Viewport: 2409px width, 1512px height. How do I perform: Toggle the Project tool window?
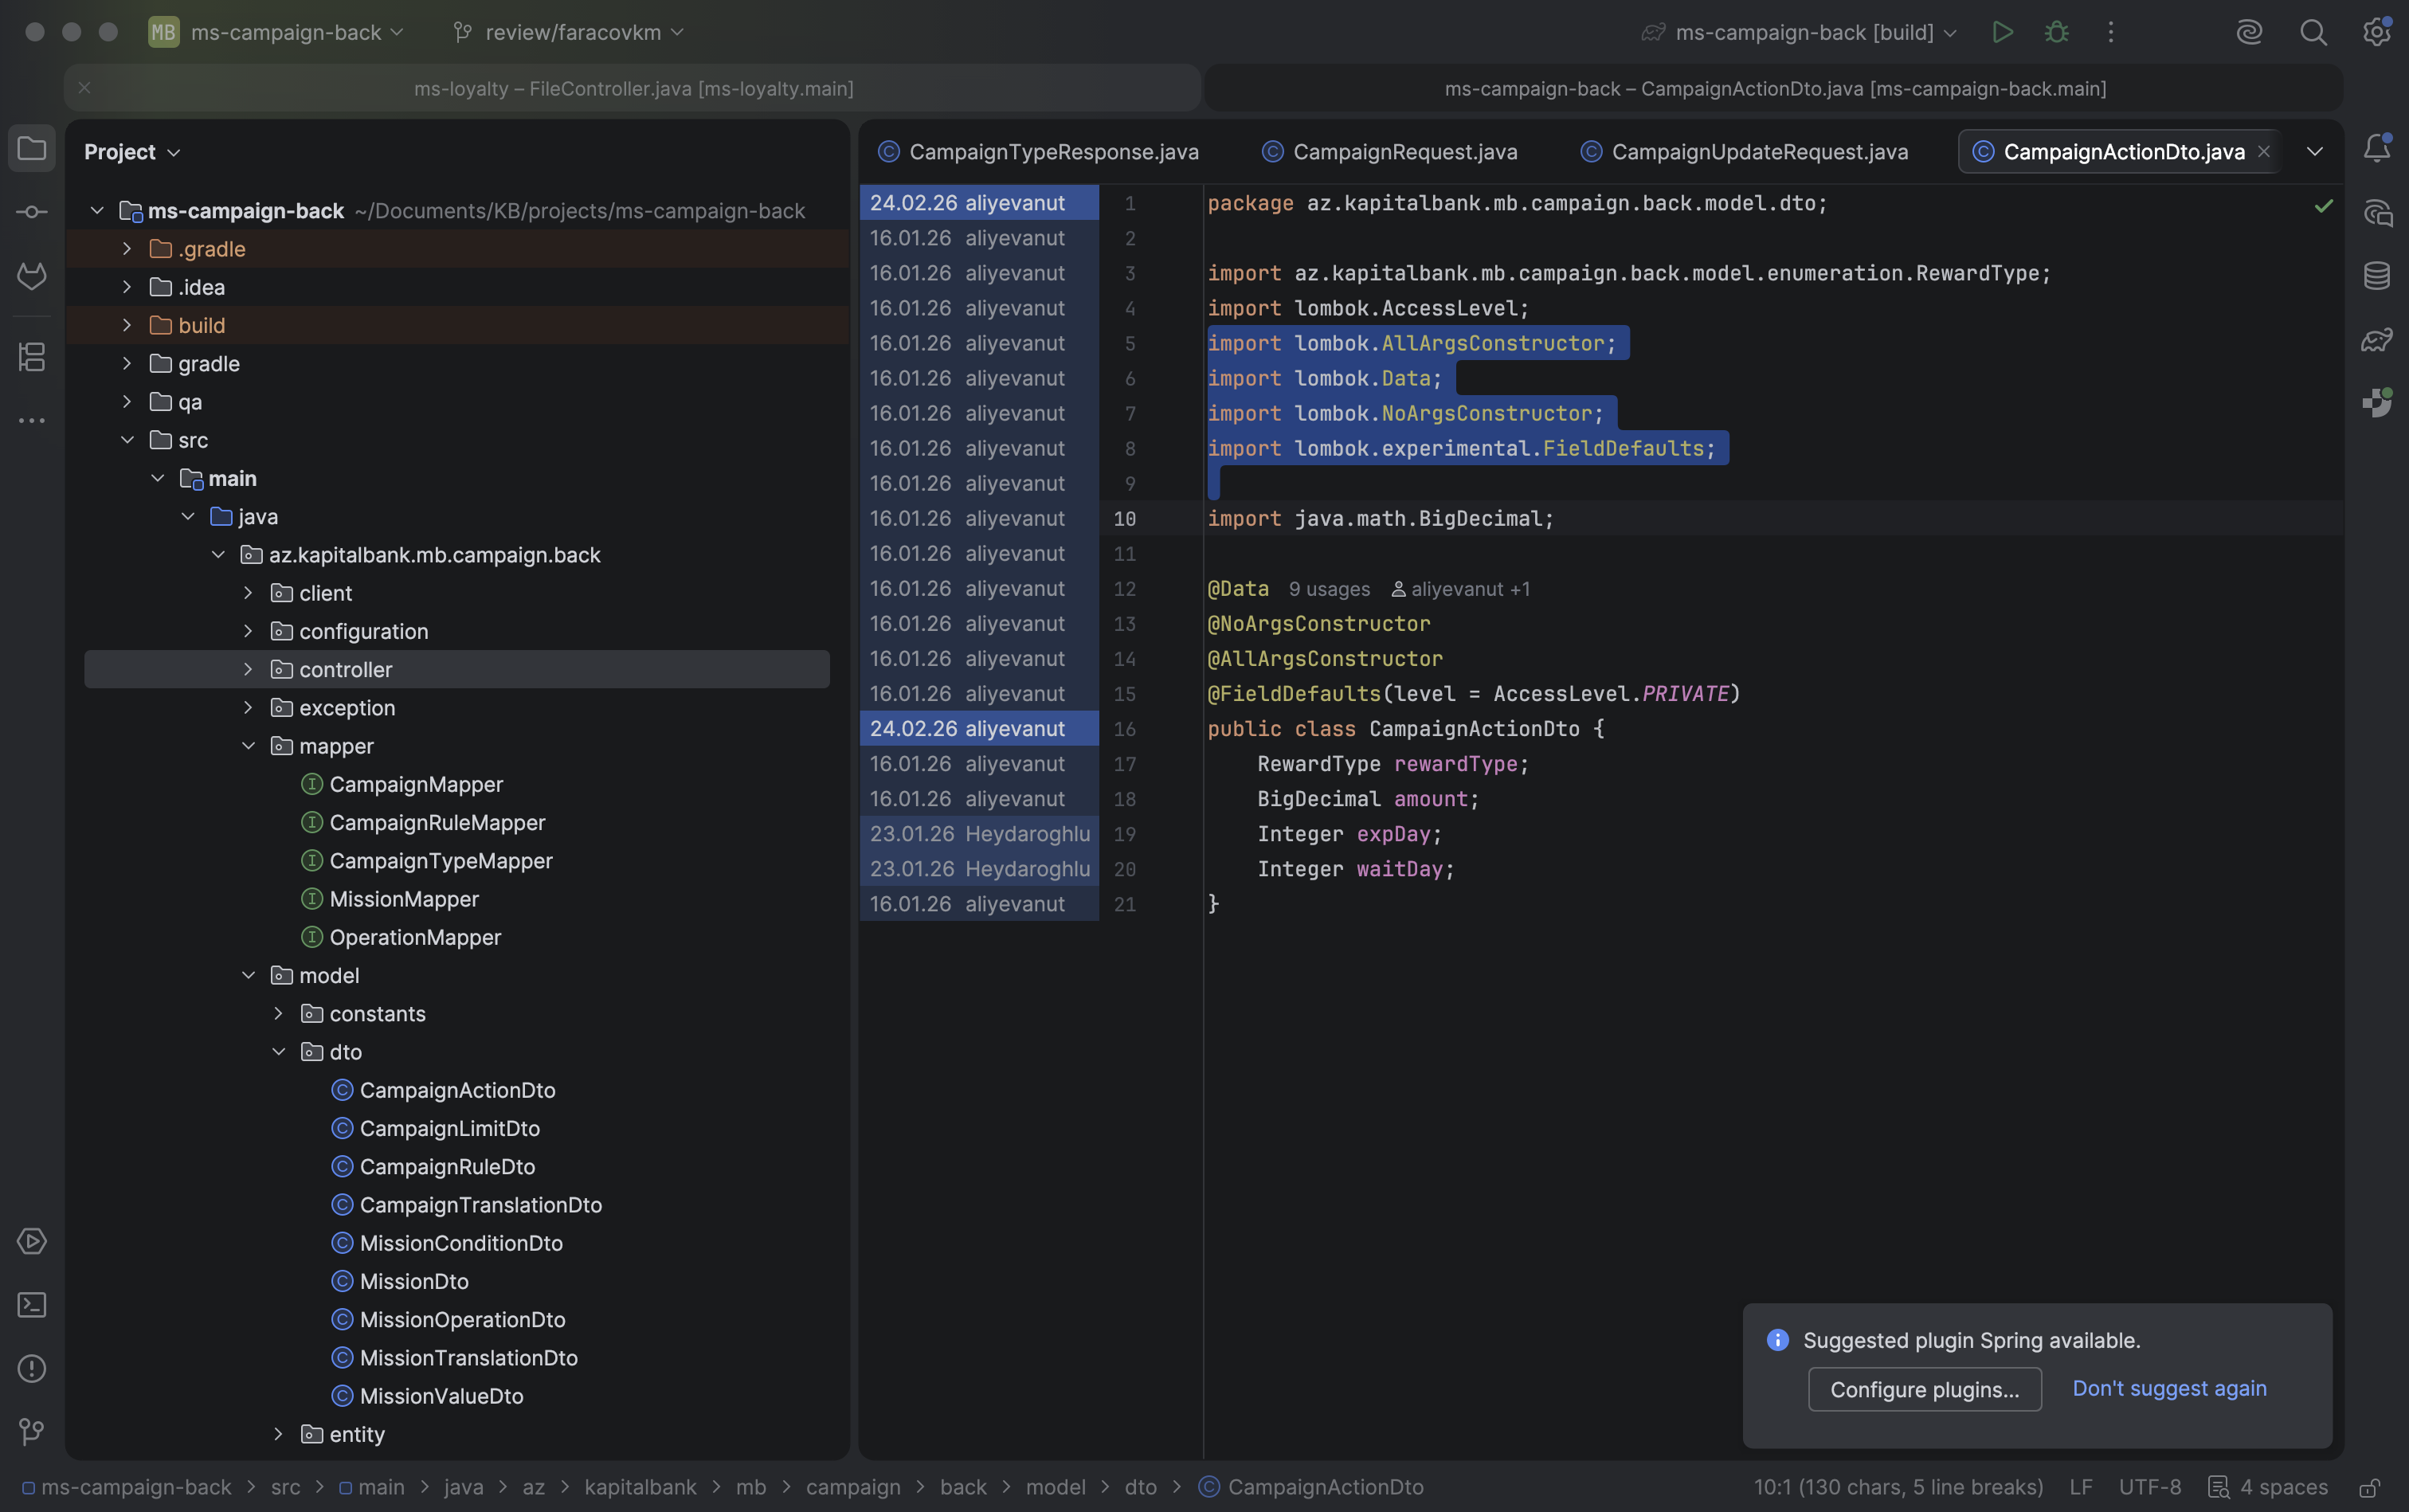32,149
